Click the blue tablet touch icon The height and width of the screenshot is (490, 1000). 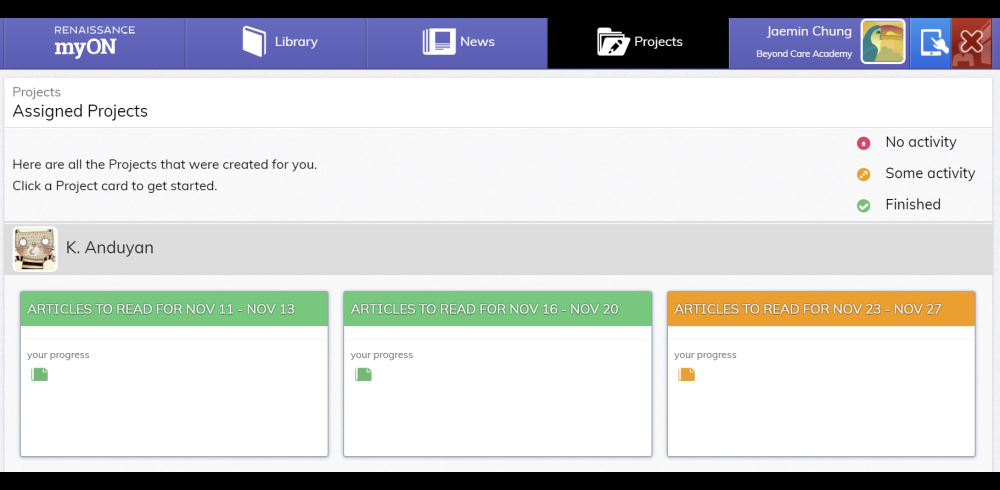click(x=930, y=43)
